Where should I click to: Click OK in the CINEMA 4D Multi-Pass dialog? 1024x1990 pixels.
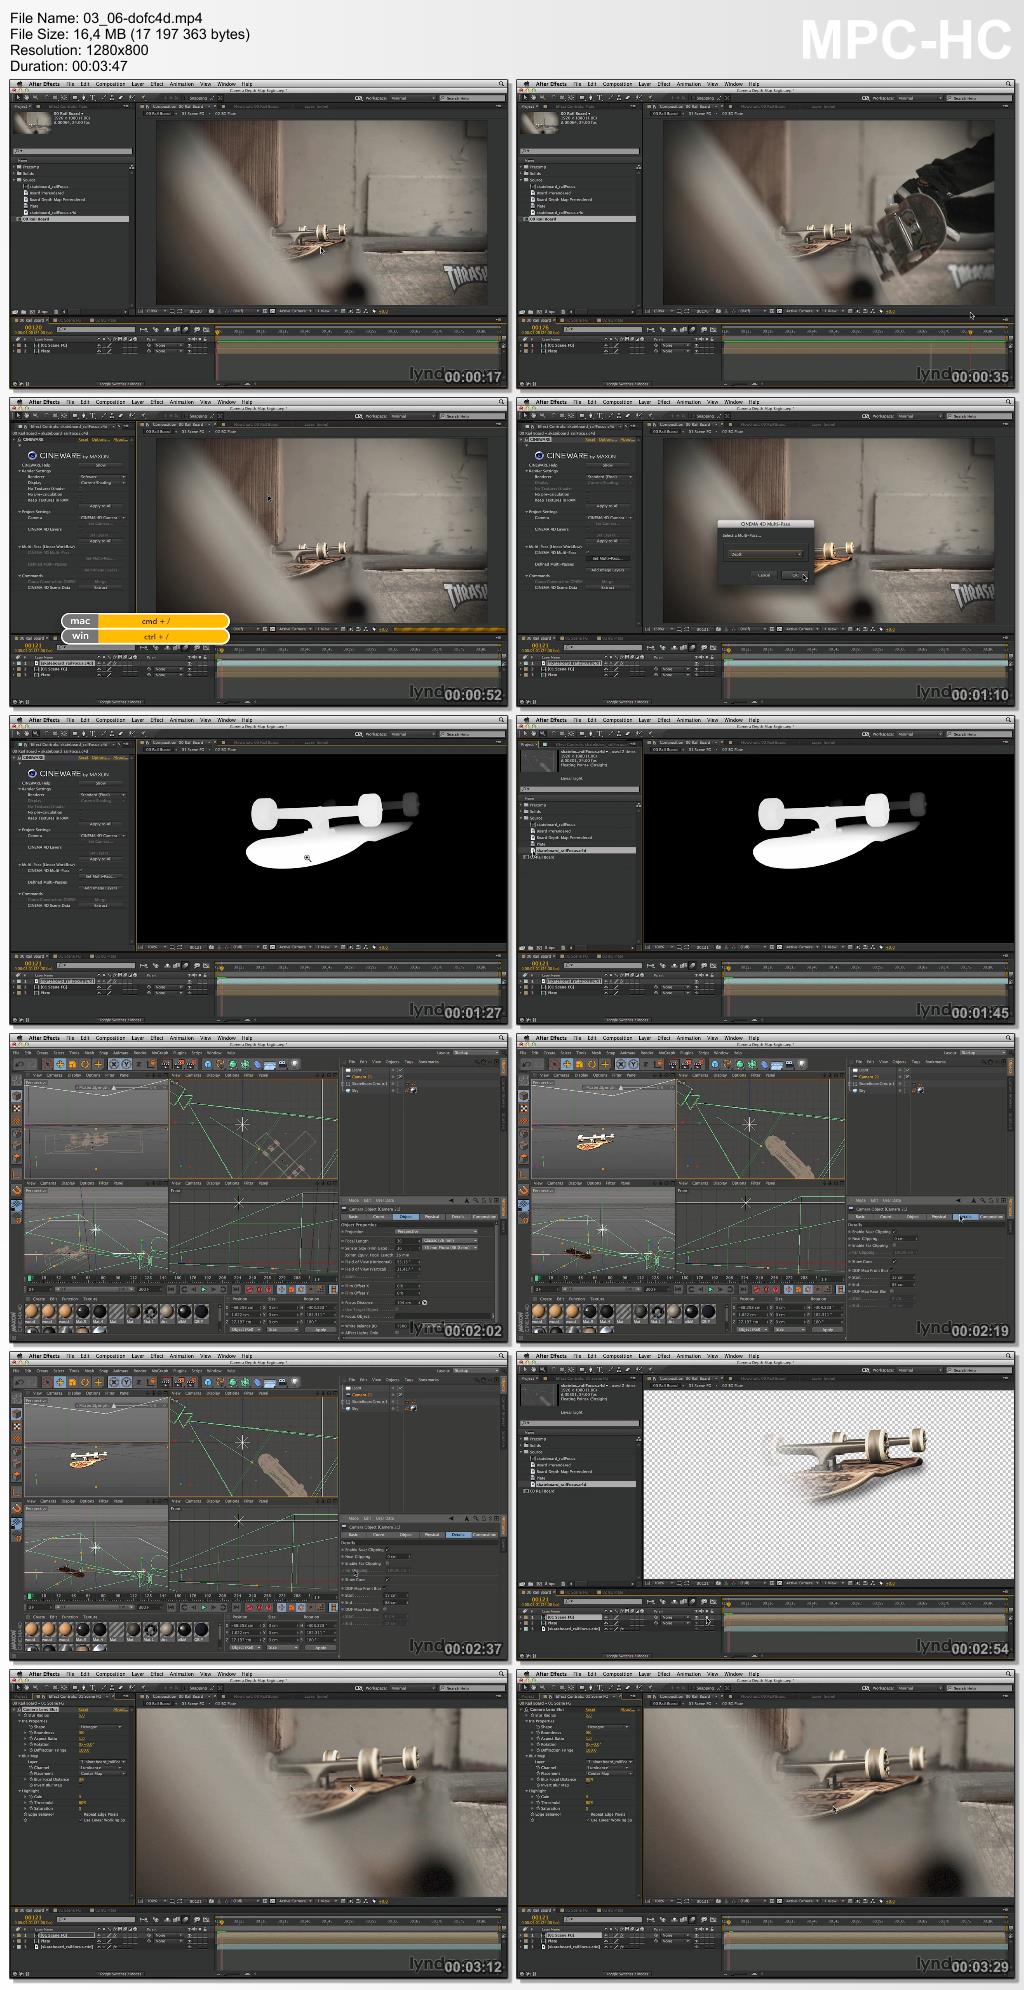[x=795, y=575]
